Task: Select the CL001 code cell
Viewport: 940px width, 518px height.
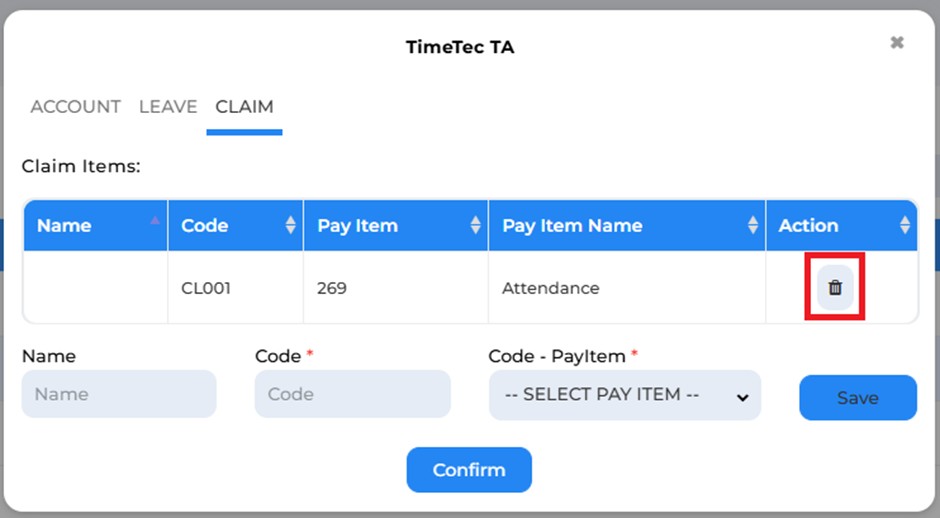Action: coord(236,287)
